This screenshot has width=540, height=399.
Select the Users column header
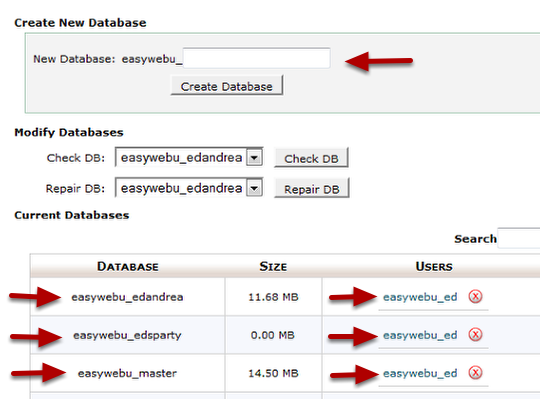tap(434, 266)
